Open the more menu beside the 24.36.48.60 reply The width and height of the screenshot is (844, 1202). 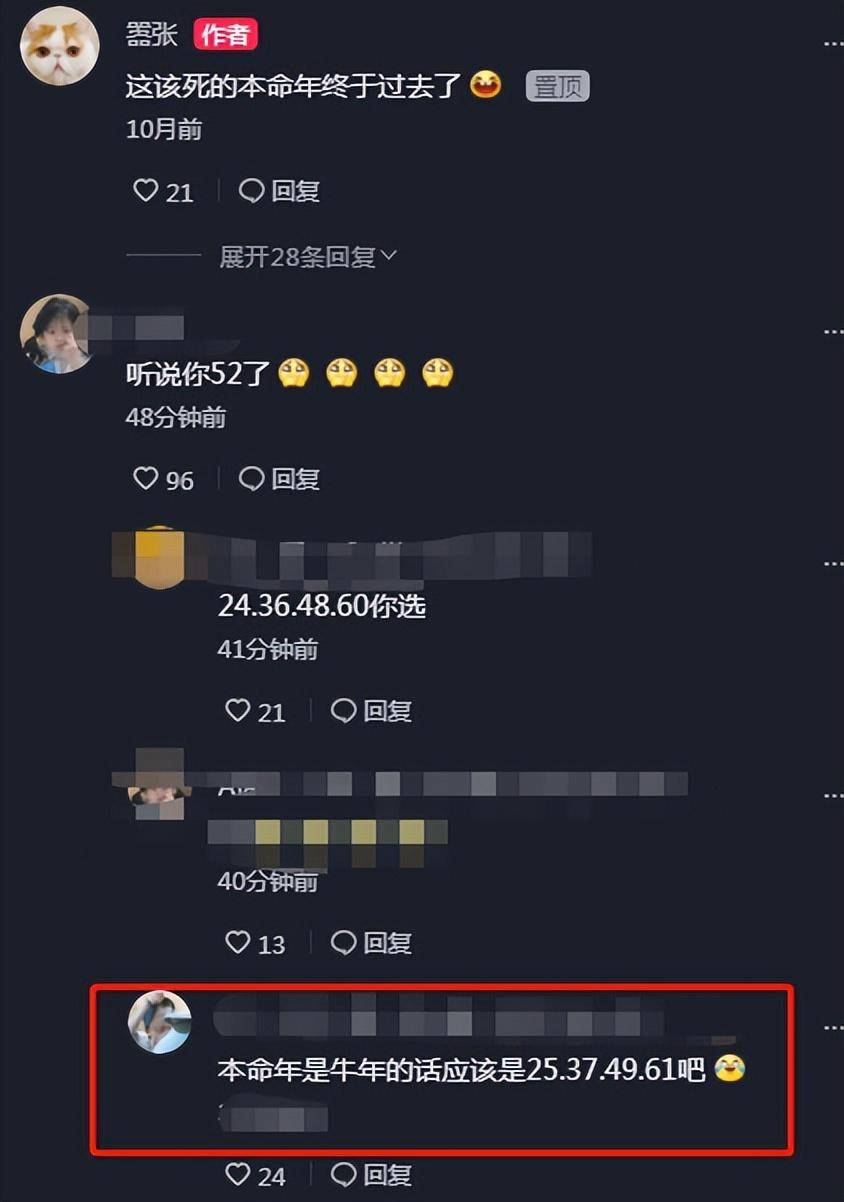click(833, 564)
